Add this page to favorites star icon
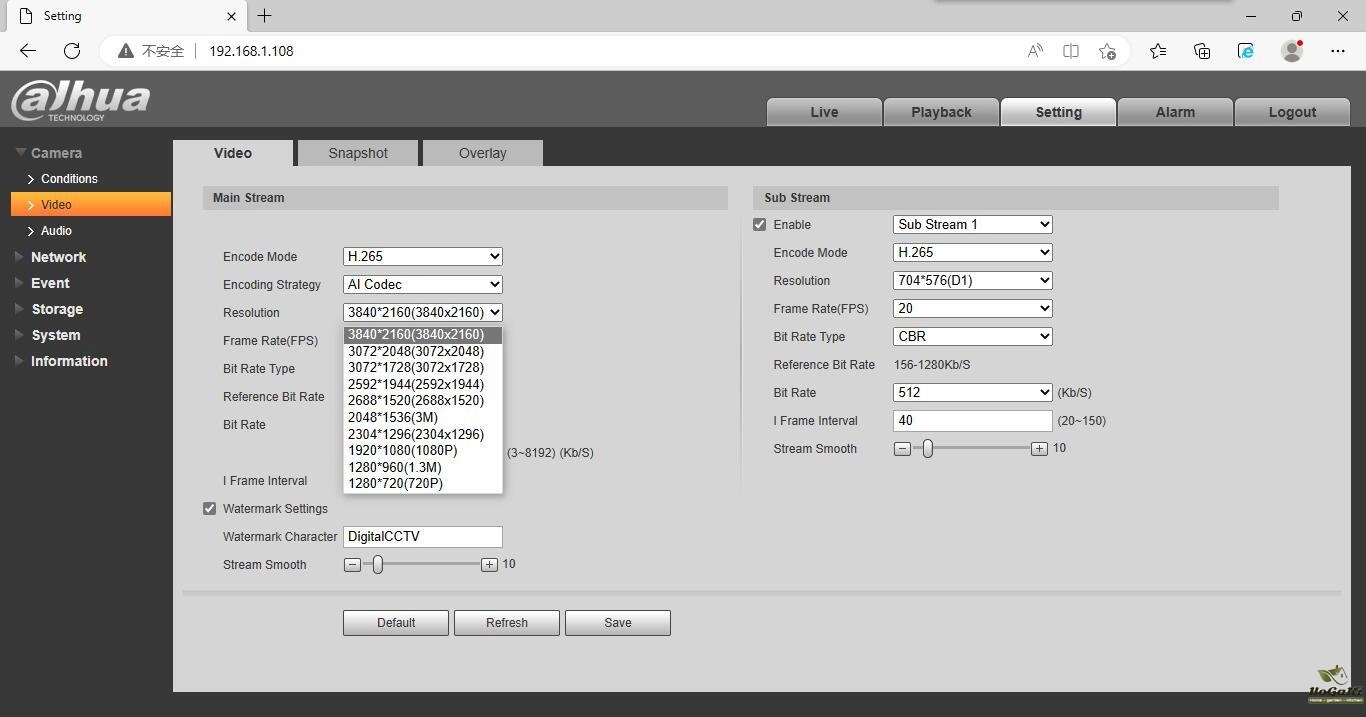The height and width of the screenshot is (717, 1366). click(1107, 51)
